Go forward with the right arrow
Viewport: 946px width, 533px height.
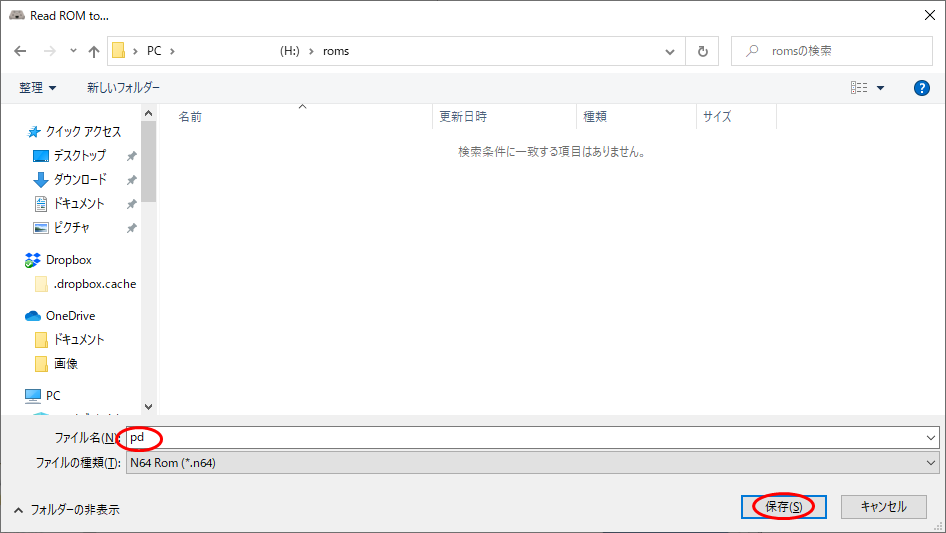tap(49, 51)
